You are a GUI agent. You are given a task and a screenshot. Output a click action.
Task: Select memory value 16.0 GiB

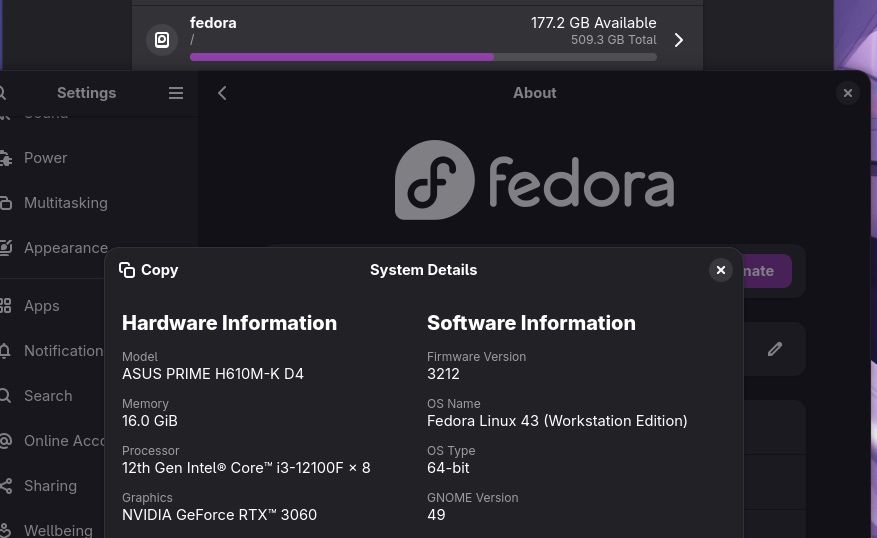click(x=149, y=421)
